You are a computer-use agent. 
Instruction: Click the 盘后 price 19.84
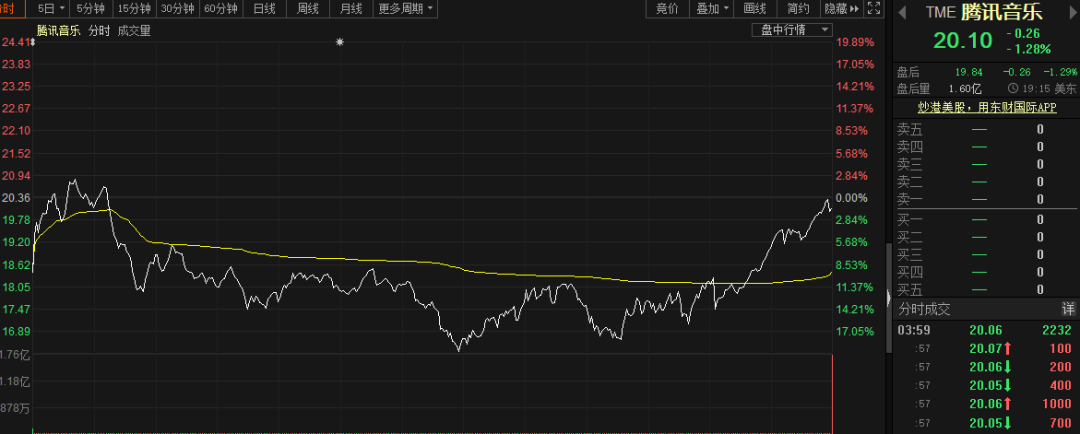968,72
